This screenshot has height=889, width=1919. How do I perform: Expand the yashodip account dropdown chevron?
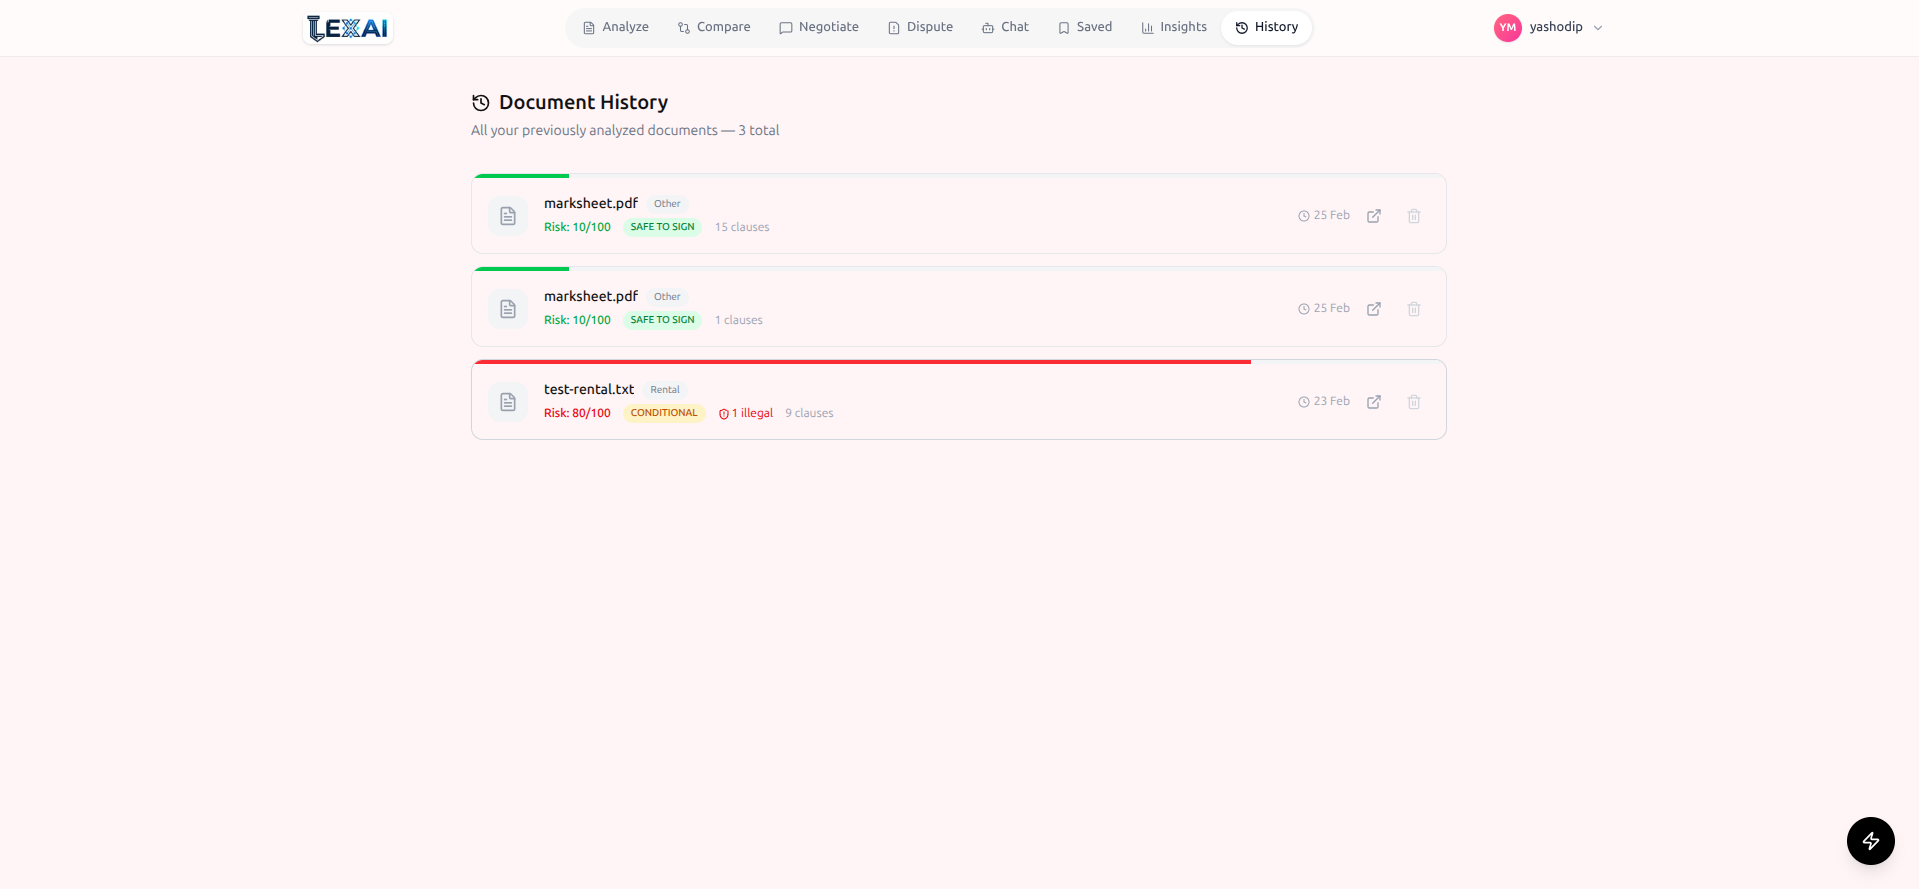(x=1598, y=28)
